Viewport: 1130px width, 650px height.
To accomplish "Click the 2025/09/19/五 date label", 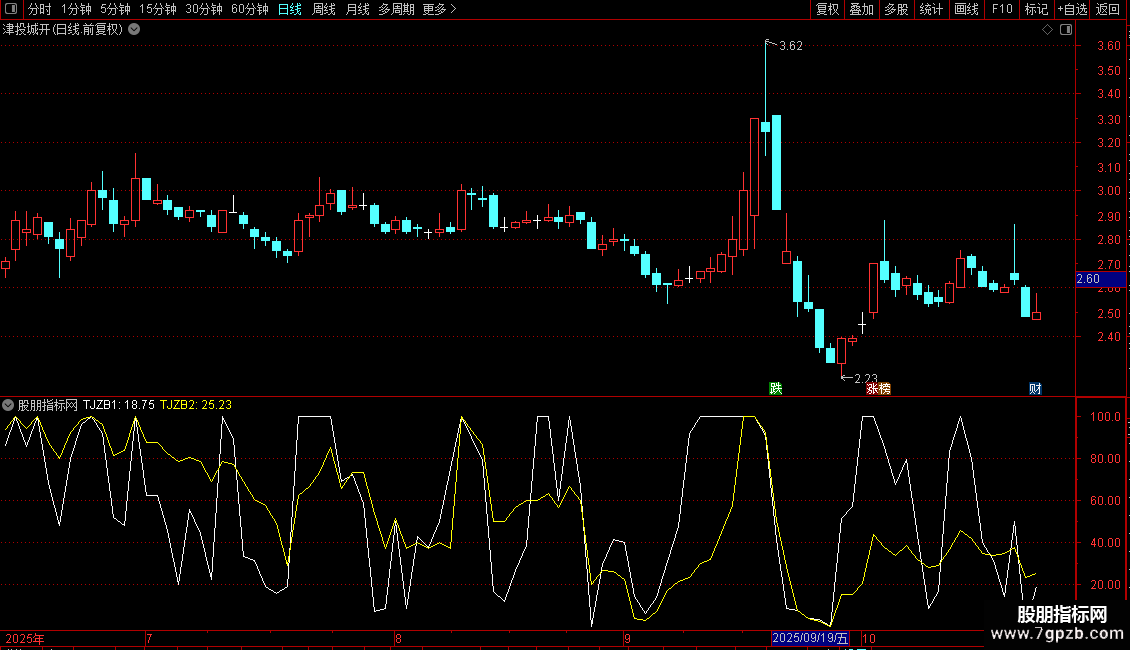I will (810, 638).
